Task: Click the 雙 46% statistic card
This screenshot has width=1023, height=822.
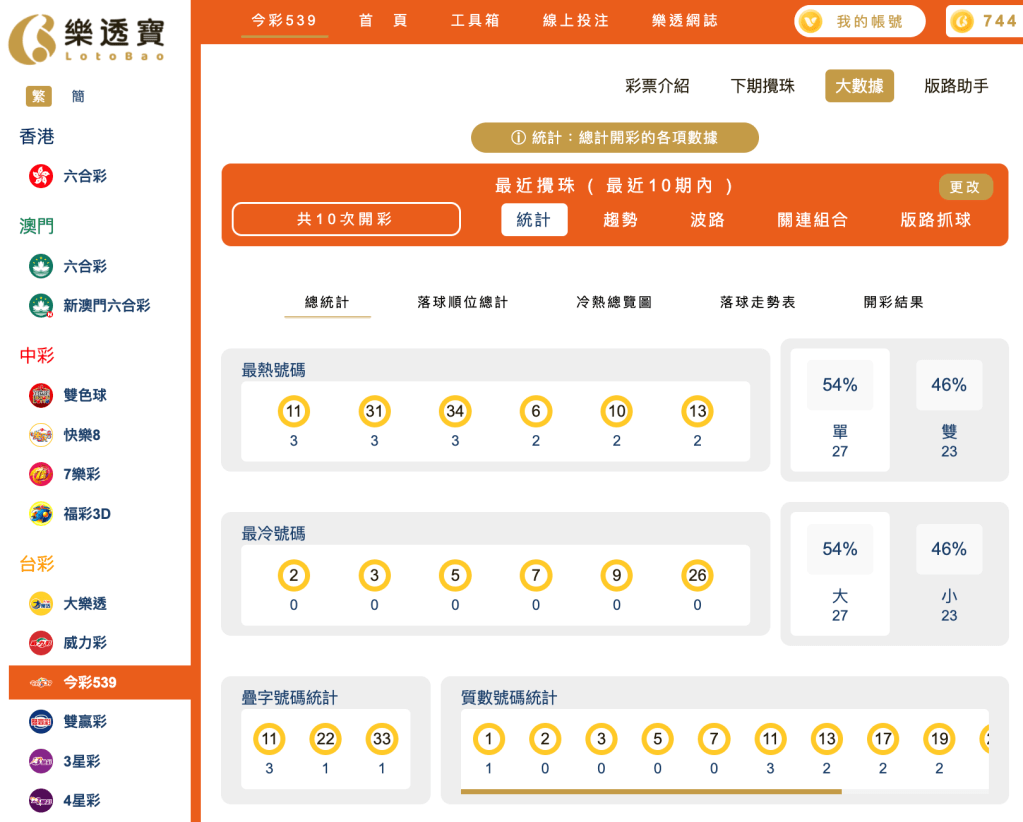Action: click(x=949, y=410)
